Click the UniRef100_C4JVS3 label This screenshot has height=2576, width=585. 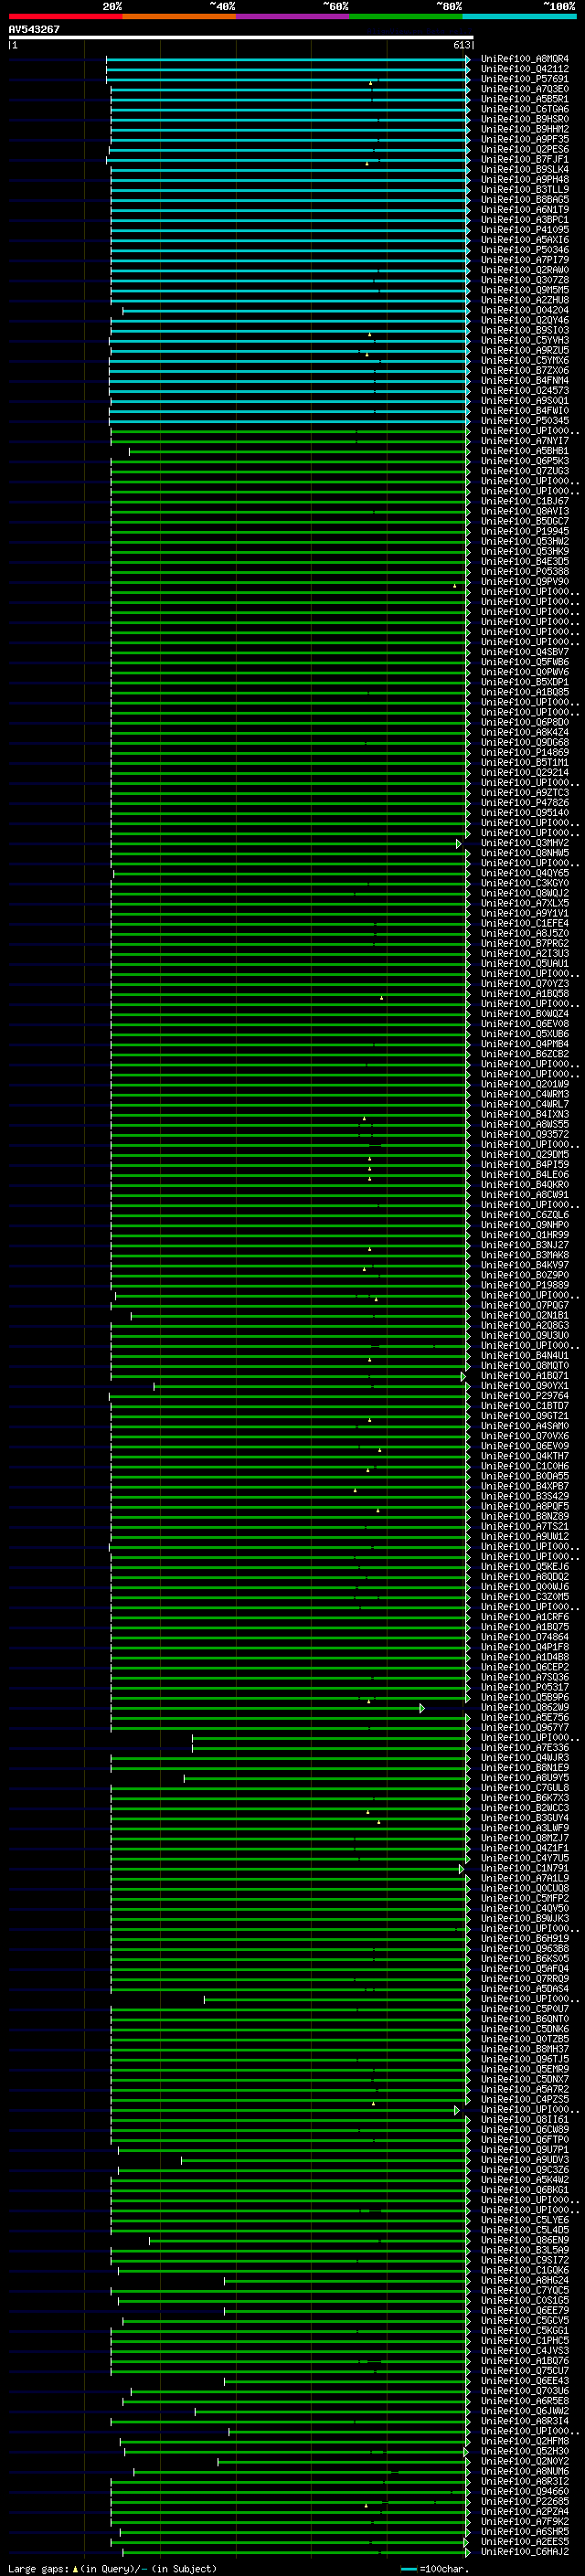coord(524,2351)
